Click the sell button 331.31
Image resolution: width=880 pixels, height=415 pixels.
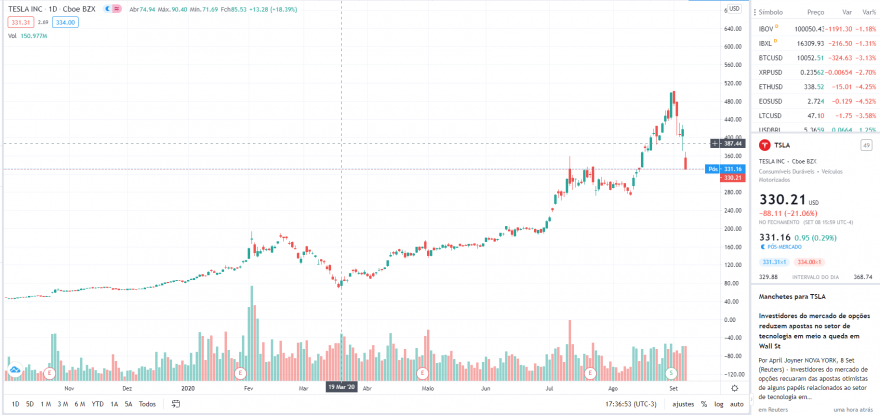[21, 22]
